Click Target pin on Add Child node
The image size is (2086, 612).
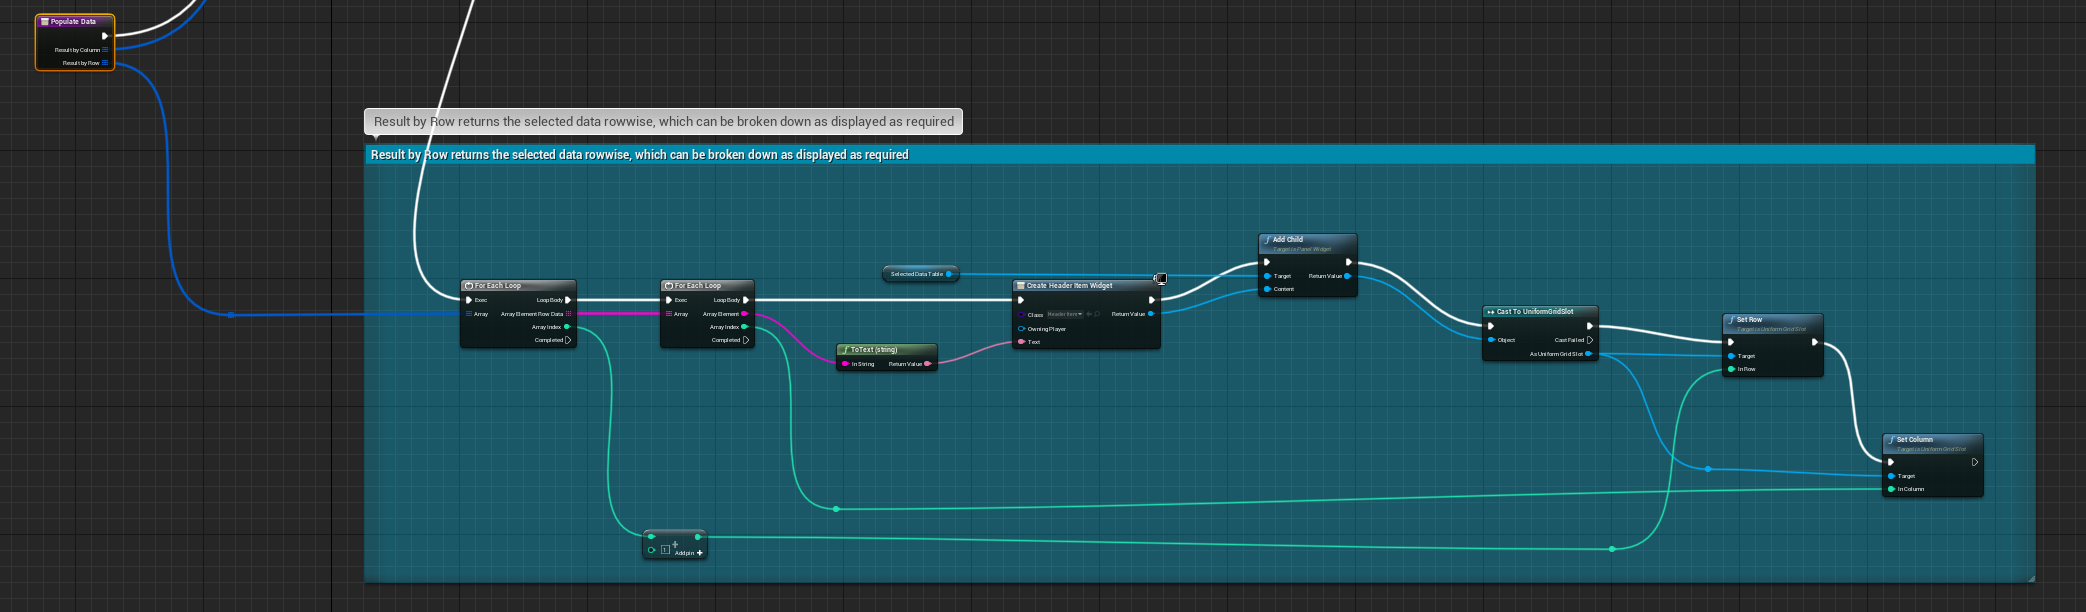coord(1267,276)
